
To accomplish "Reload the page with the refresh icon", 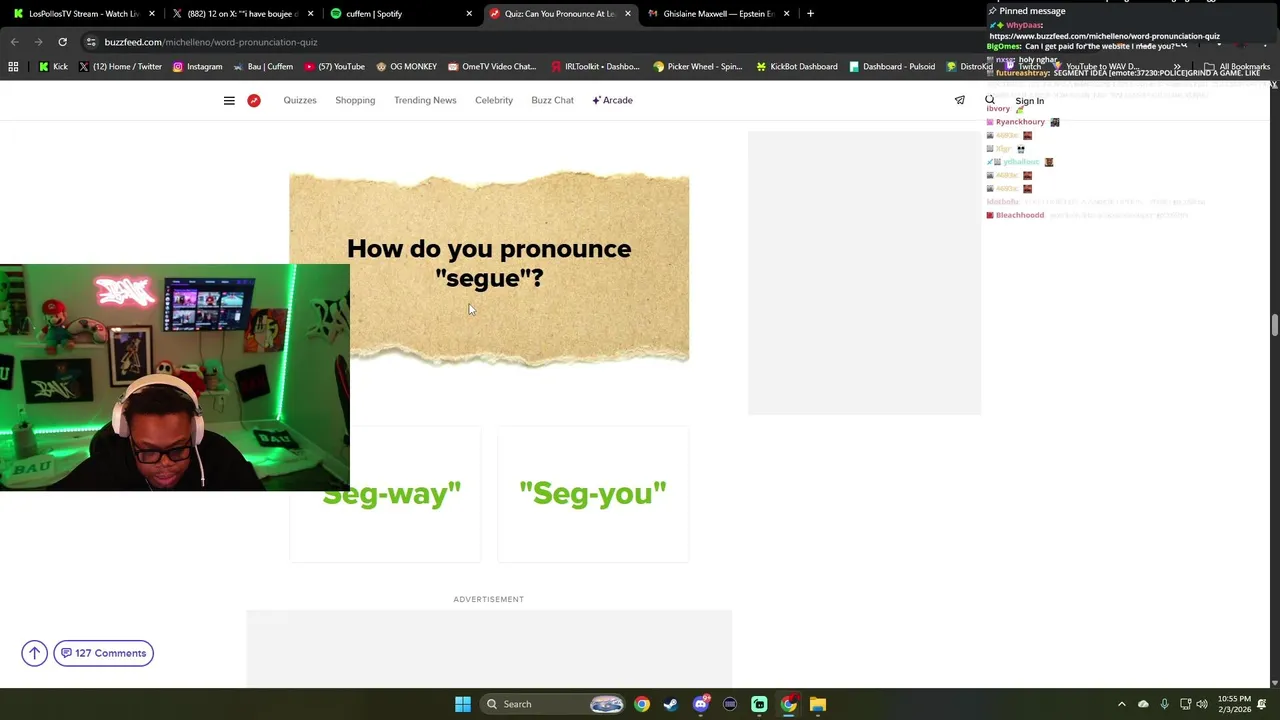I will pos(62,42).
